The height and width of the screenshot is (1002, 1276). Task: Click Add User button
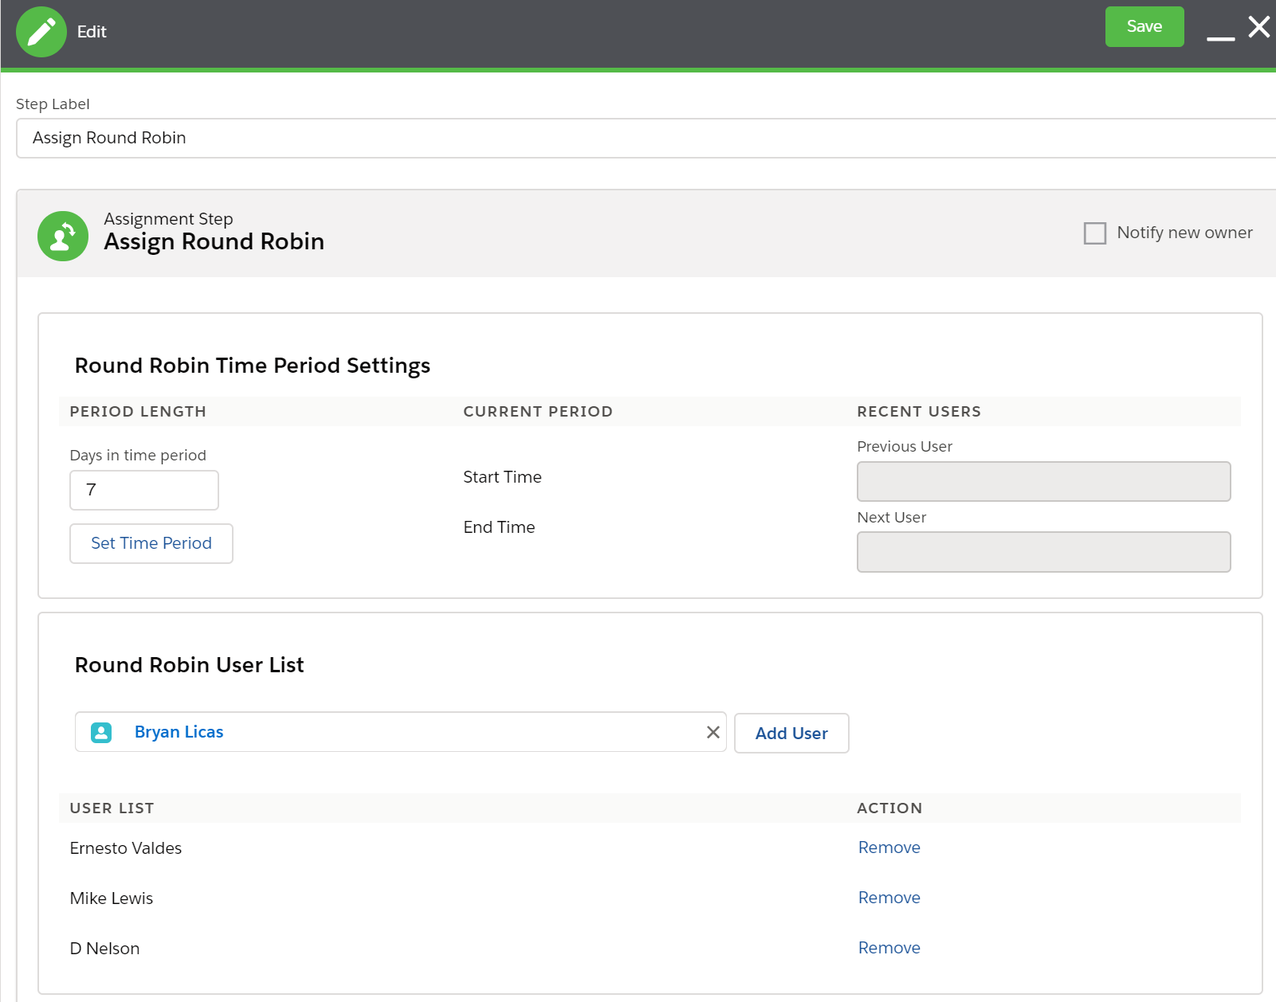[x=791, y=733]
